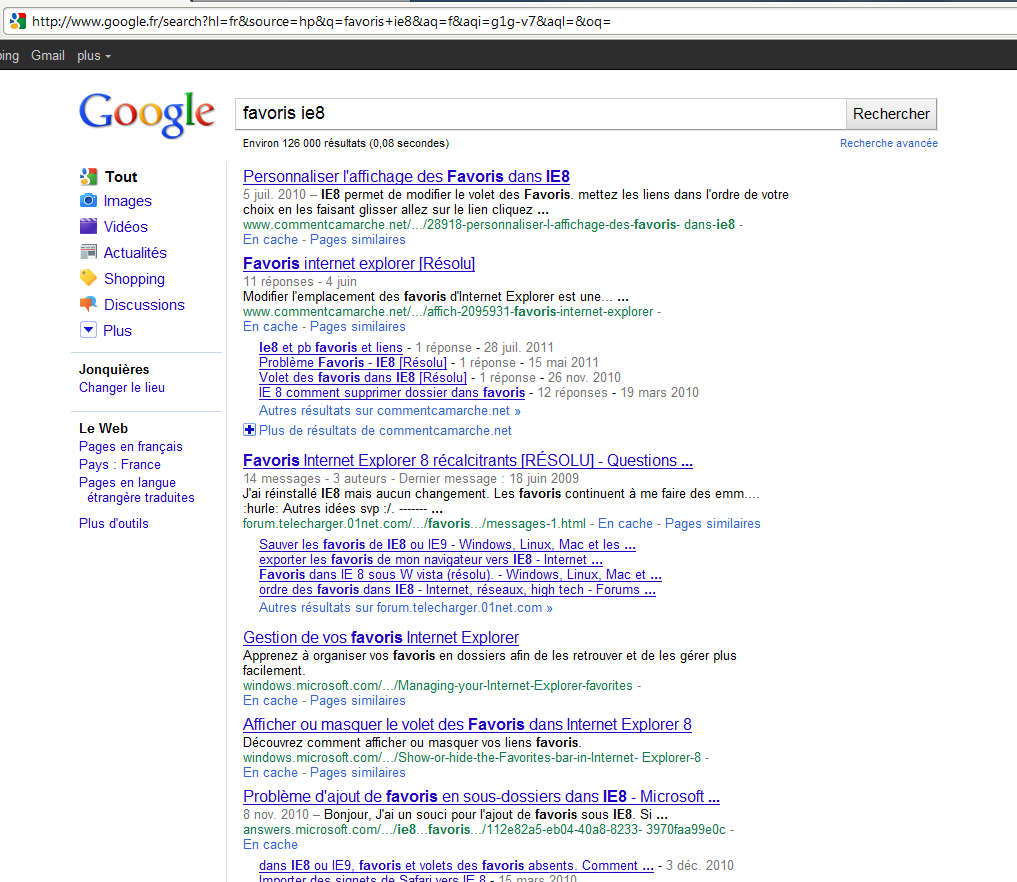Screen dimensions: 1017x882
Task: Switch to Discussions results
Action: pos(144,305)
